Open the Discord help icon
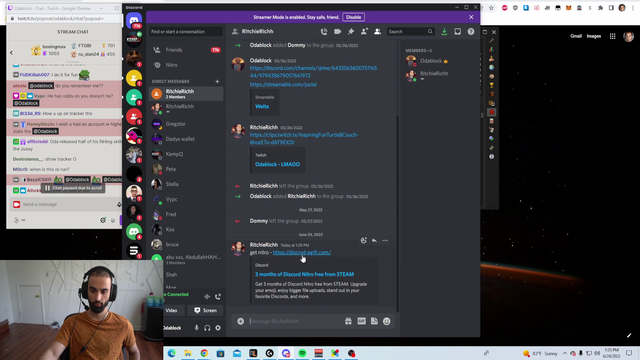The image size is (640, 360). pos(471,31)
